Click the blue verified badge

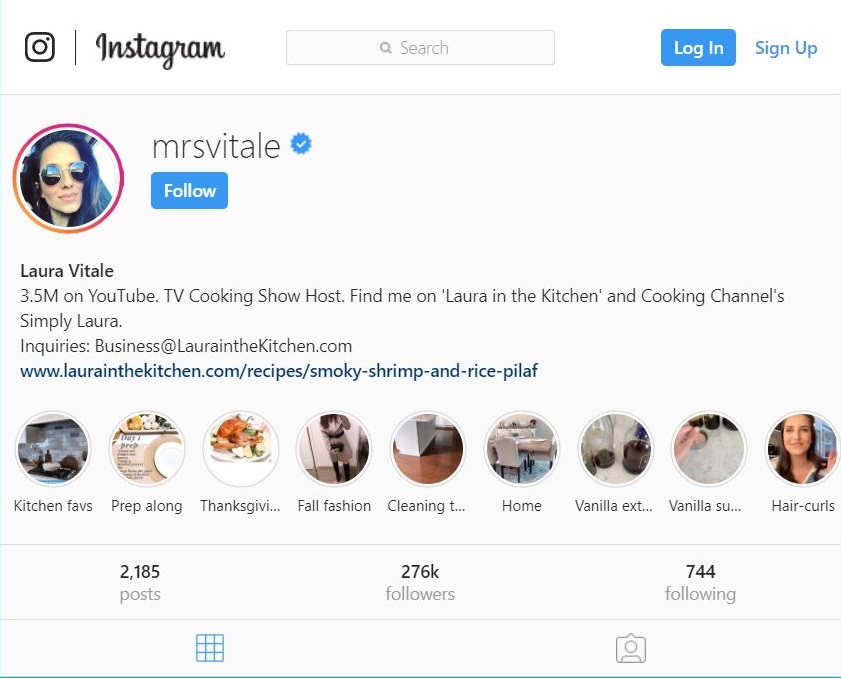[301, 144]
